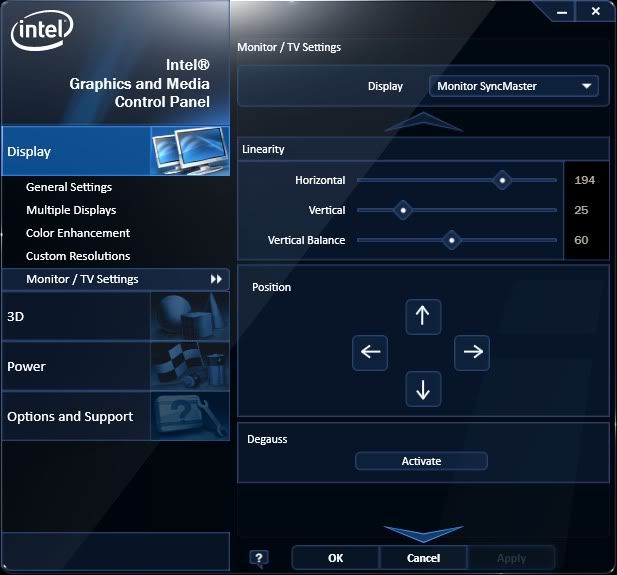Click the move down position arrow
Viewport: 617px width, 575px height.
423,388
